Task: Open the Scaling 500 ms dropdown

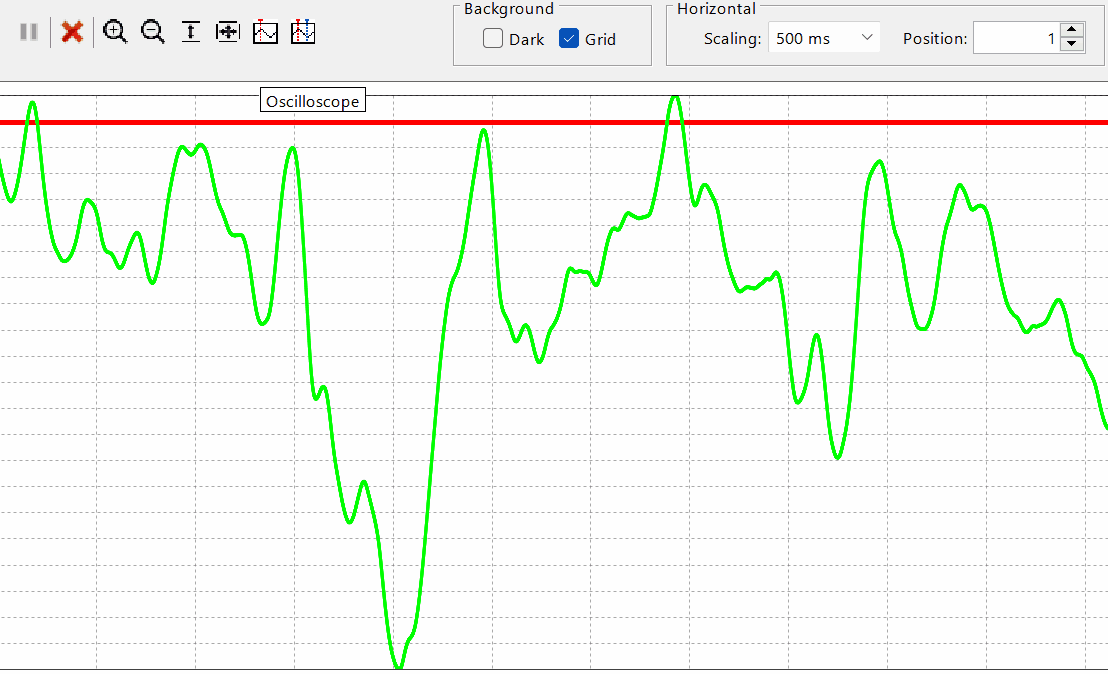Action: (824, 39)
